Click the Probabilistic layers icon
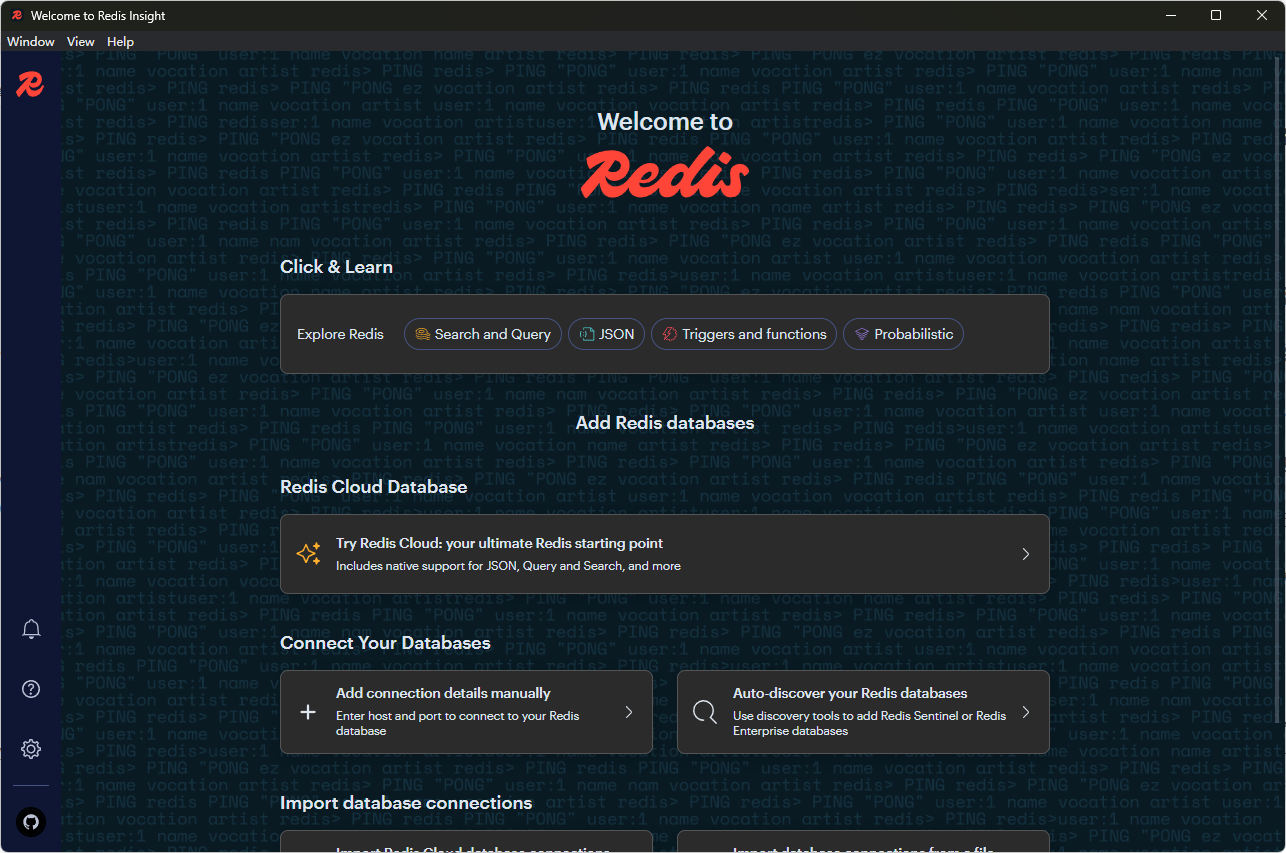 coord(862,334)
